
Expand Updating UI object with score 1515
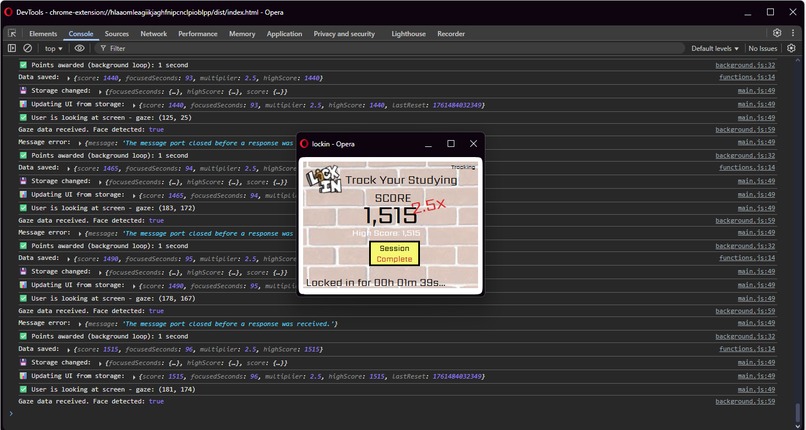pyautogui.click(x=135, y=377)
